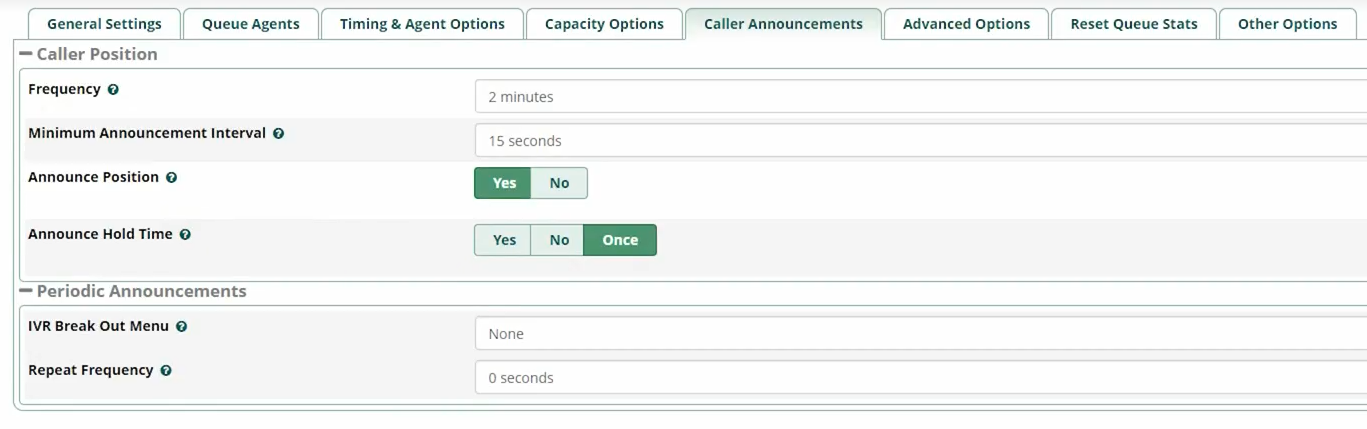
Task: Set Announce Position to Yes
Action: tap(503, 183)
